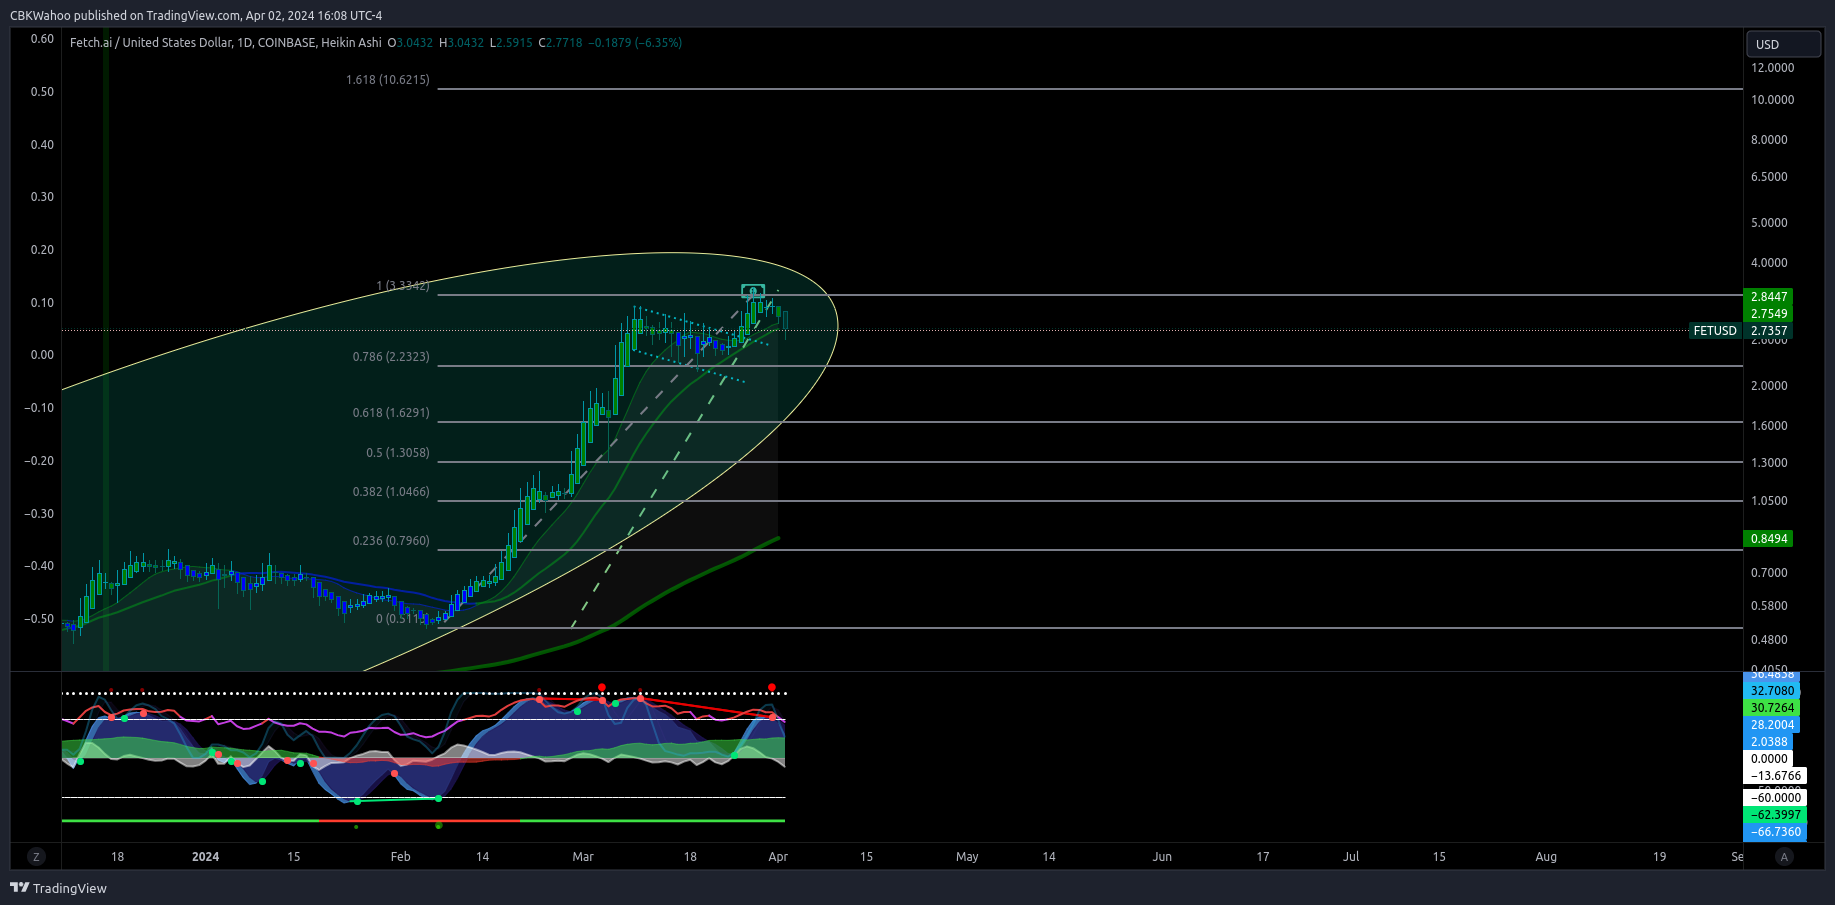Select the teal marker box above the latest candles
1835x905 pixels.
point(753,291)
